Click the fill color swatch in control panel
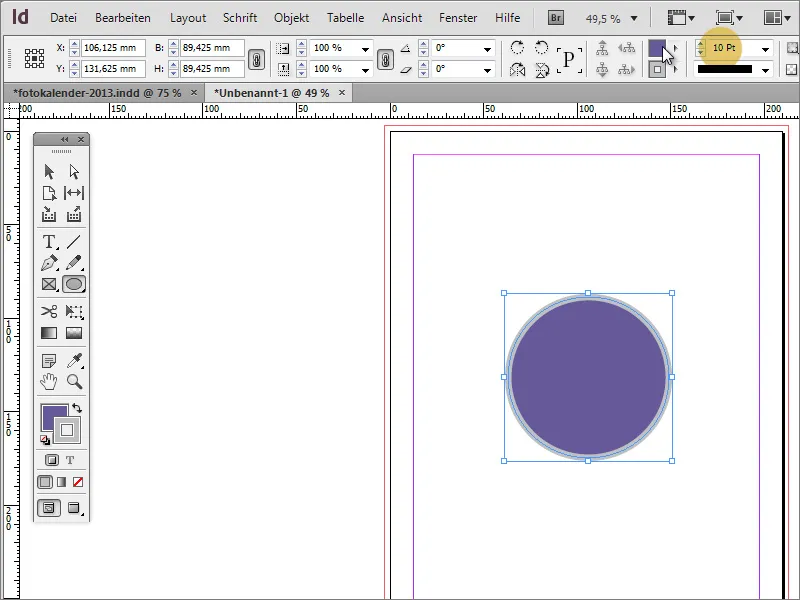The height and width of the screenshot is (600, 800). (657, 48)
